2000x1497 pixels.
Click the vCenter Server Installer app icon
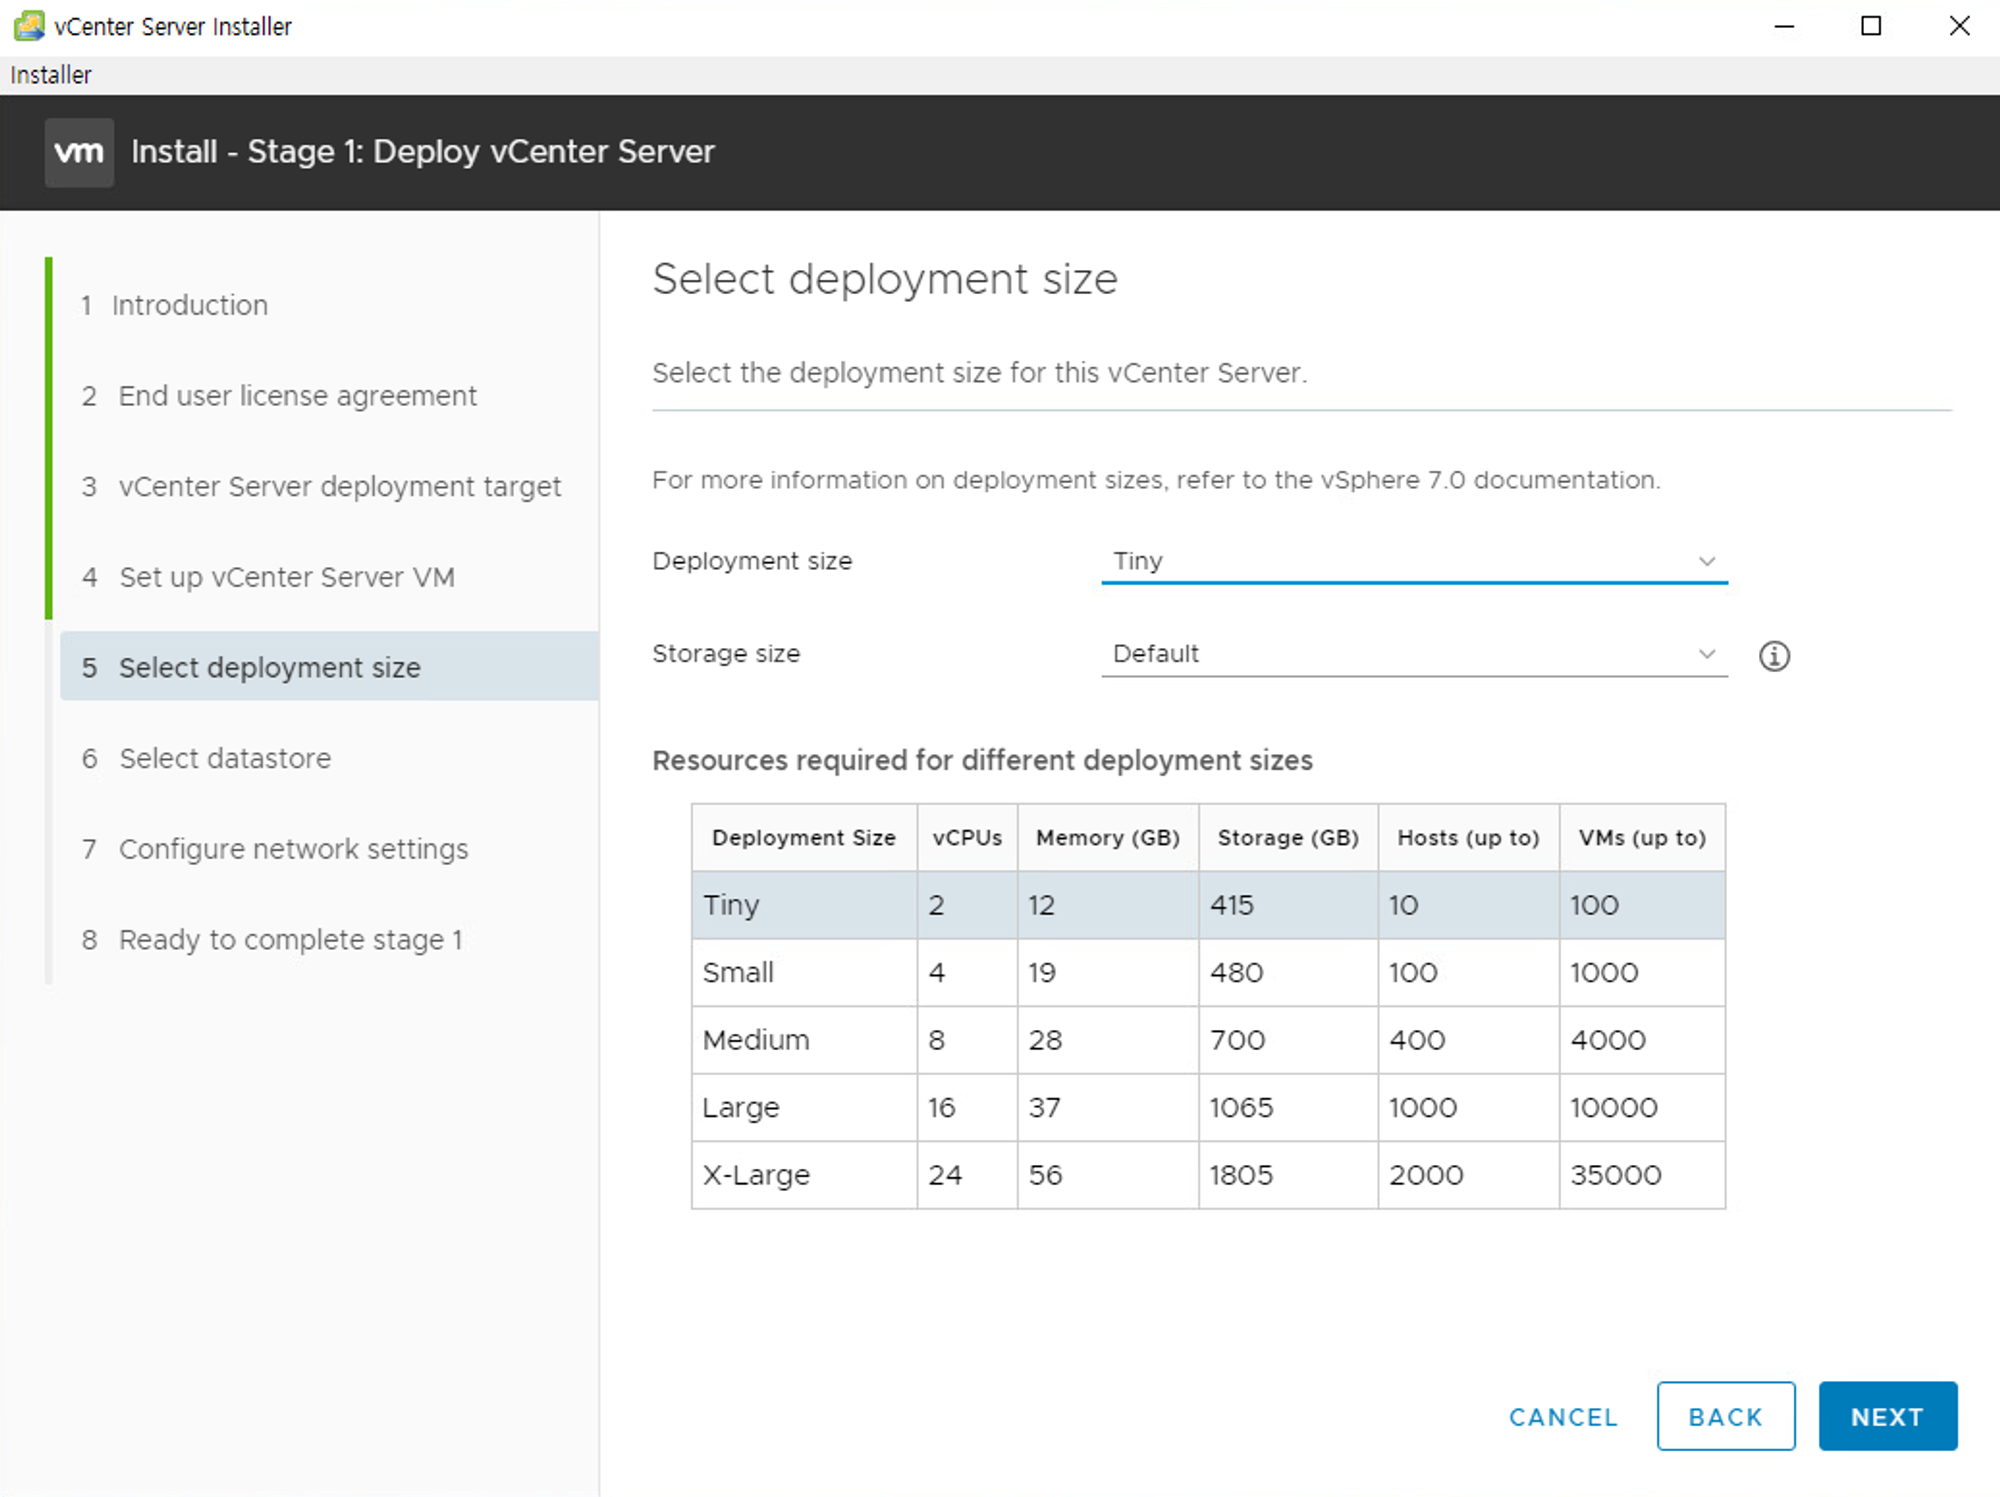coord(29,26)
